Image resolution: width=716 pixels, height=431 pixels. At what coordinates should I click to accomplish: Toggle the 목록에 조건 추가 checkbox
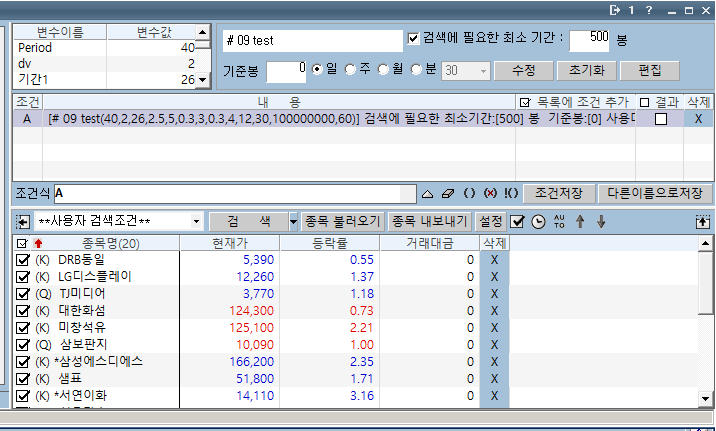(x=525, y=102)
